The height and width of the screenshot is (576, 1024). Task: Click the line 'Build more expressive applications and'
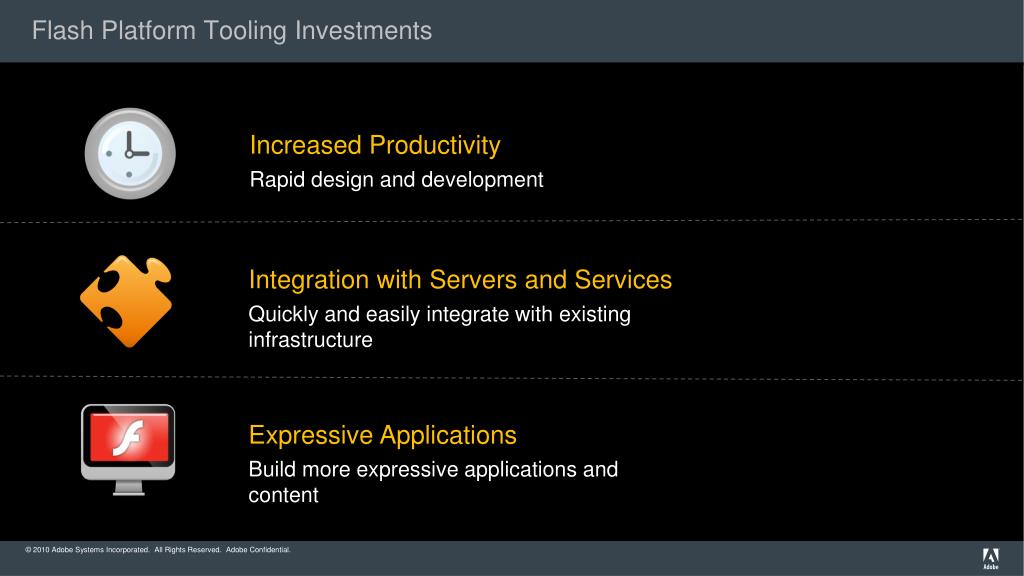click(x=433, y=469)
